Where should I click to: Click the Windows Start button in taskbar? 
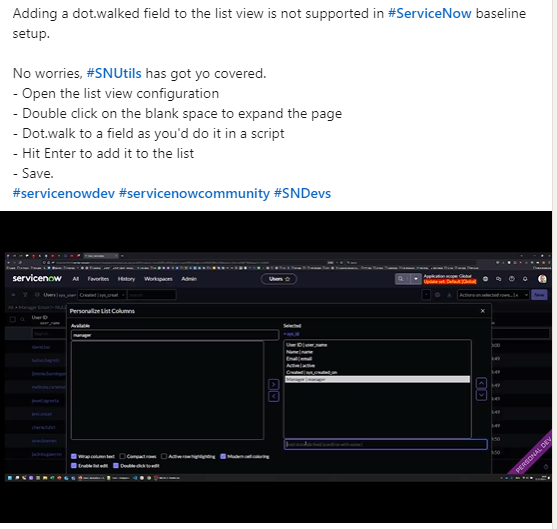click(x=10, y=478)
